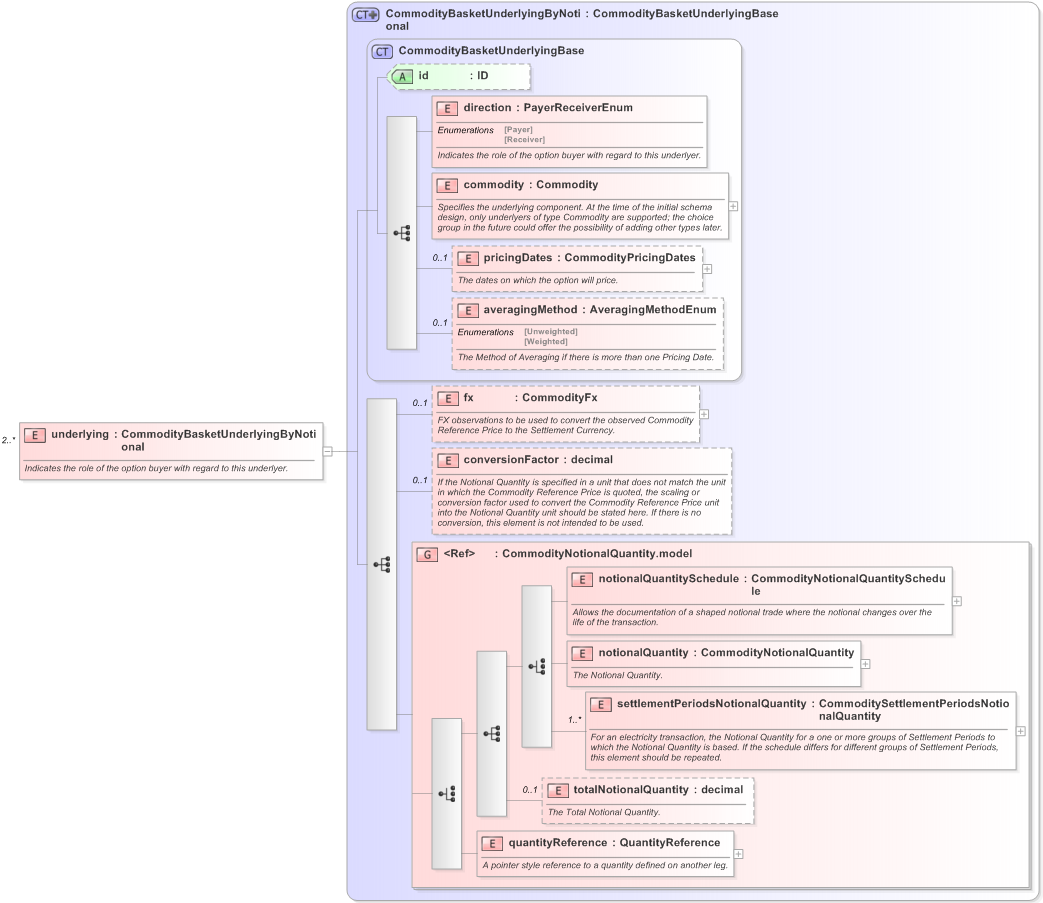Click the choice compositor icon beside notionalQuantity
Viewport: 1043px width, 903px height.
pyautogui.click(x=536, y=666)
